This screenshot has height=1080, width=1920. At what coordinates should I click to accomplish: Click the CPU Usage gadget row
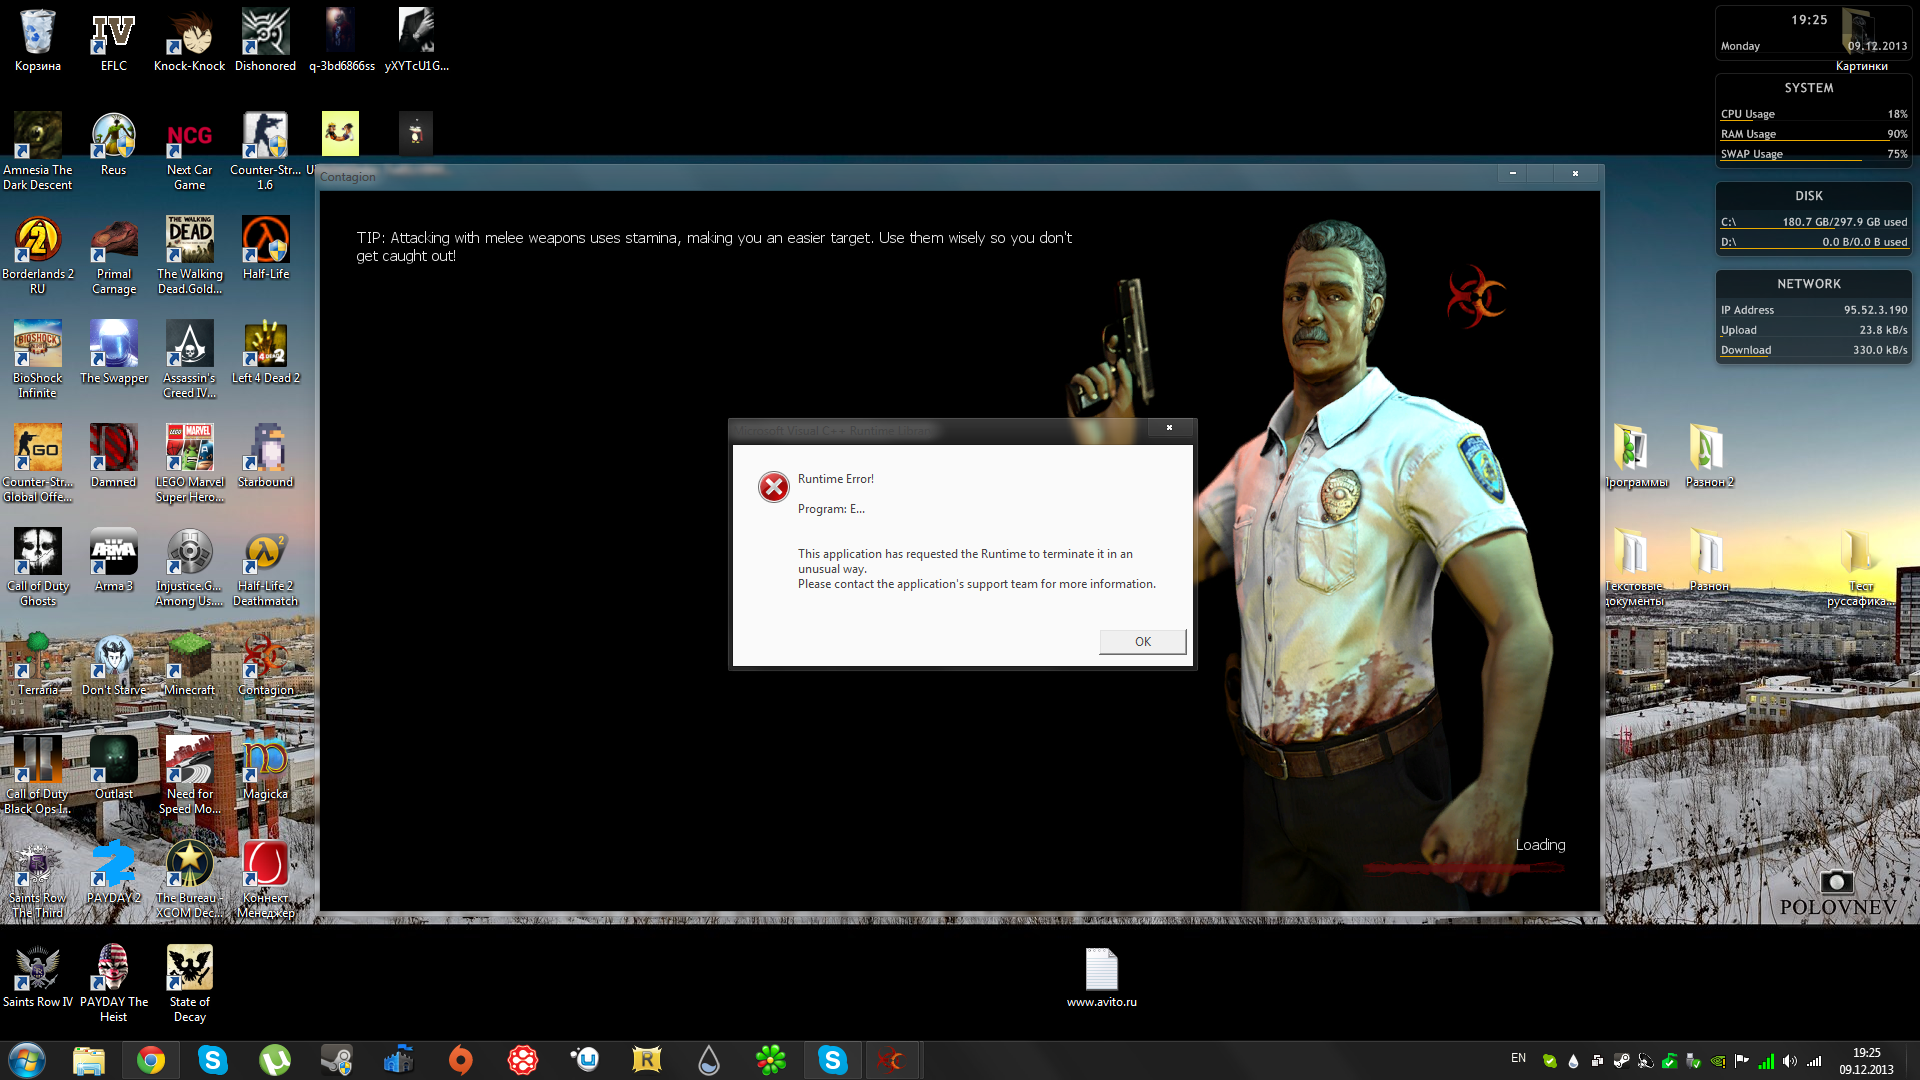(x=1813, y=114)
